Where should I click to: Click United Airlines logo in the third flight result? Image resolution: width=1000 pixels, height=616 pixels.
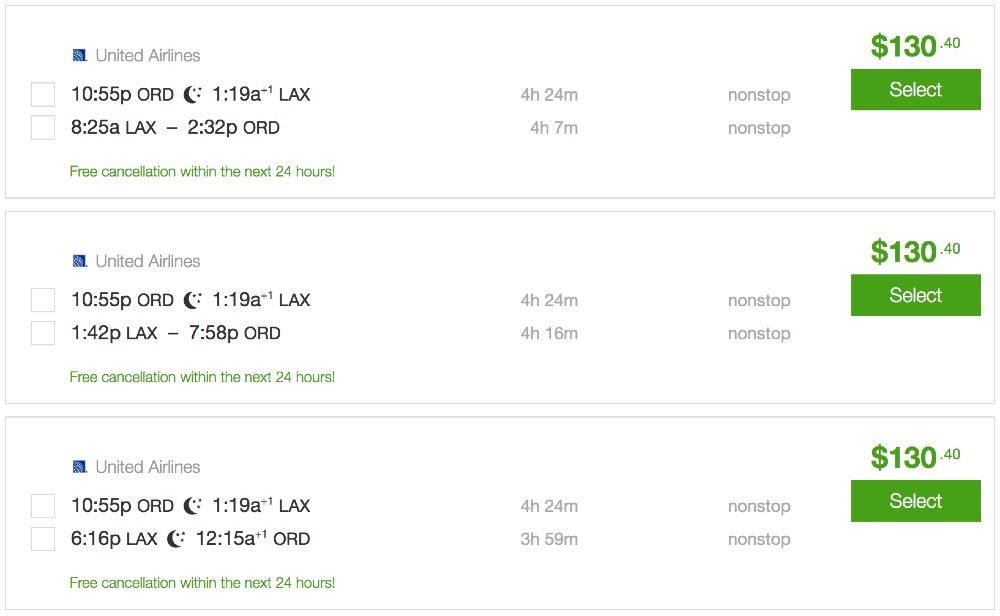tap(80, 467)
